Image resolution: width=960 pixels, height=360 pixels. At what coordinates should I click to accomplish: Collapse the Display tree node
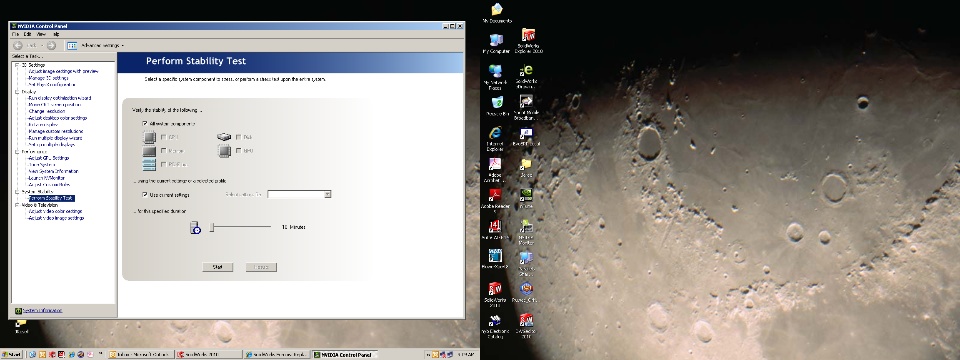(x=17, y=92)
